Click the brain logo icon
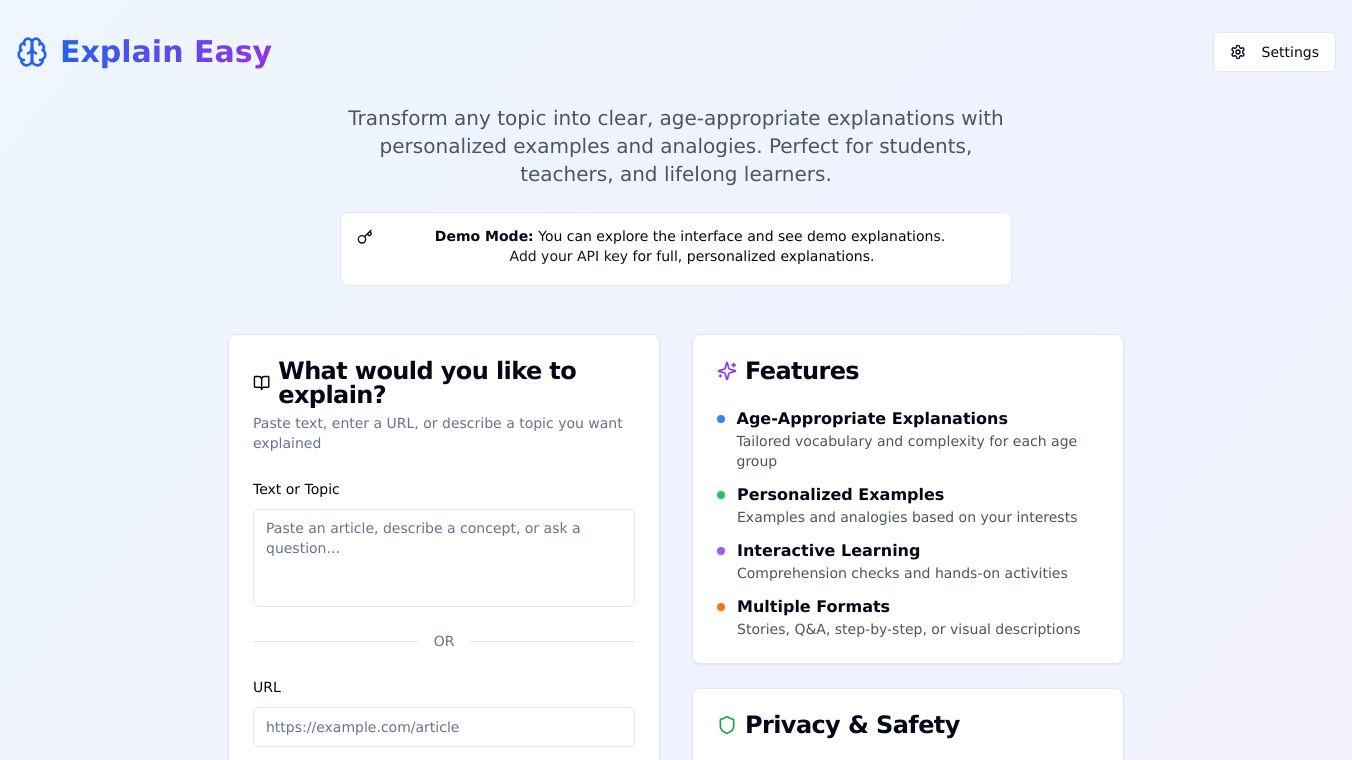The width and height of the screenshot is (1352, 760). point(32,52)
